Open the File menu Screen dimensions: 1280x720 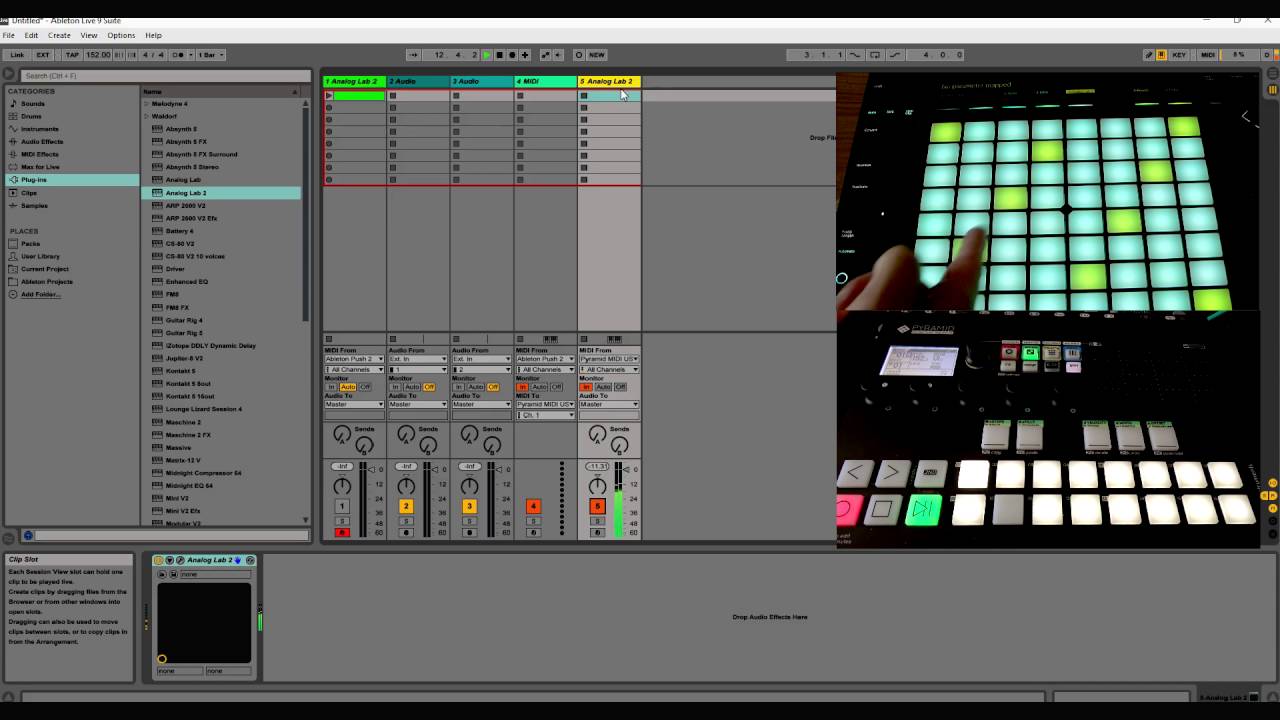pyautogui.click(x=8, y=35)
